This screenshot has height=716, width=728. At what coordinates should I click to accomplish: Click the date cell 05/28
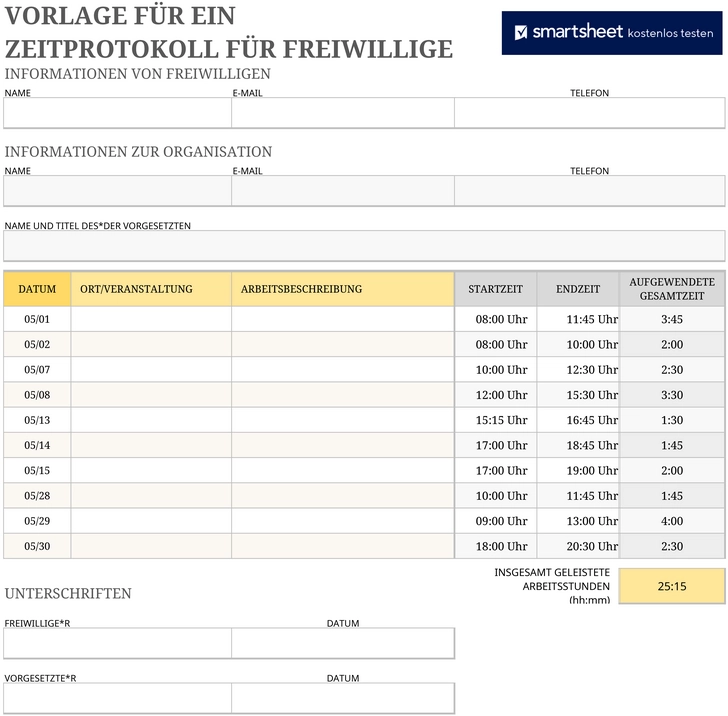37,495
